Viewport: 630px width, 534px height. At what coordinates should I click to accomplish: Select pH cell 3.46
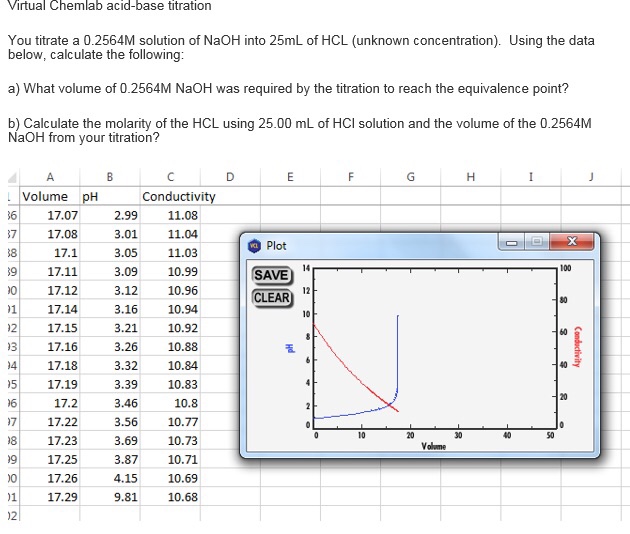click(110, 403)
